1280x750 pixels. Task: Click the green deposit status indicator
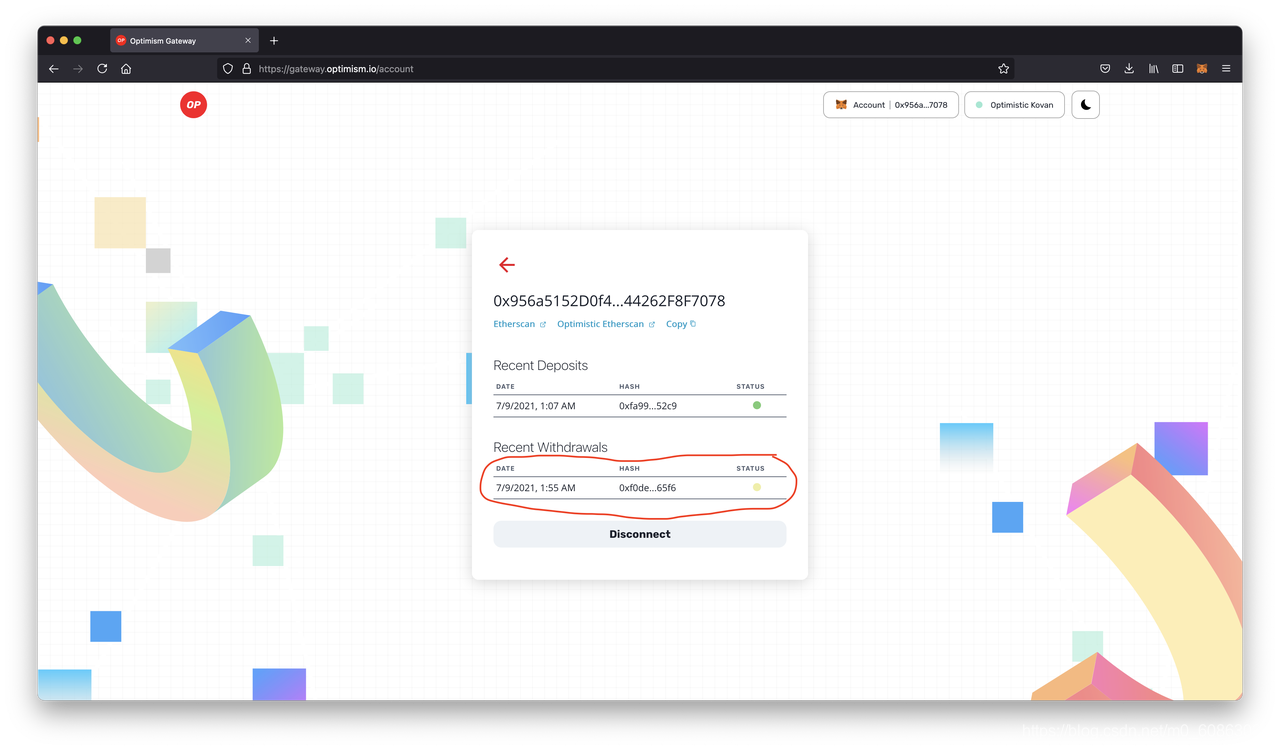click(757, 406)
